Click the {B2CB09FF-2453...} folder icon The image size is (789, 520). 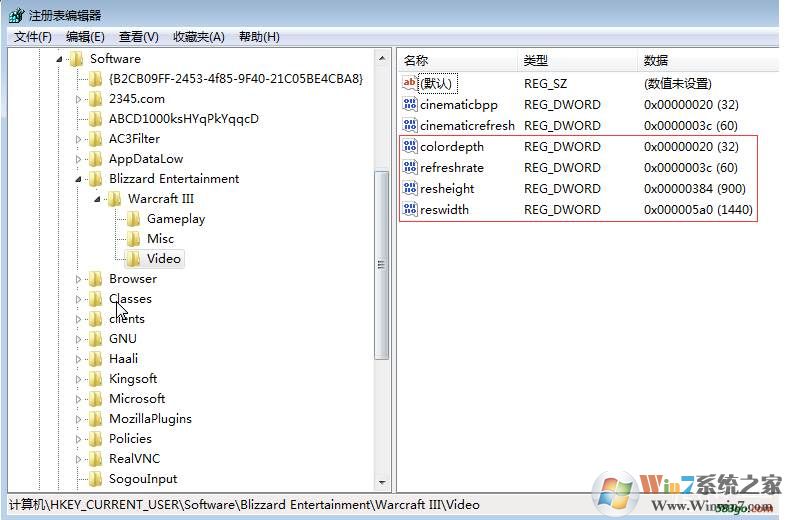point(95,79)
